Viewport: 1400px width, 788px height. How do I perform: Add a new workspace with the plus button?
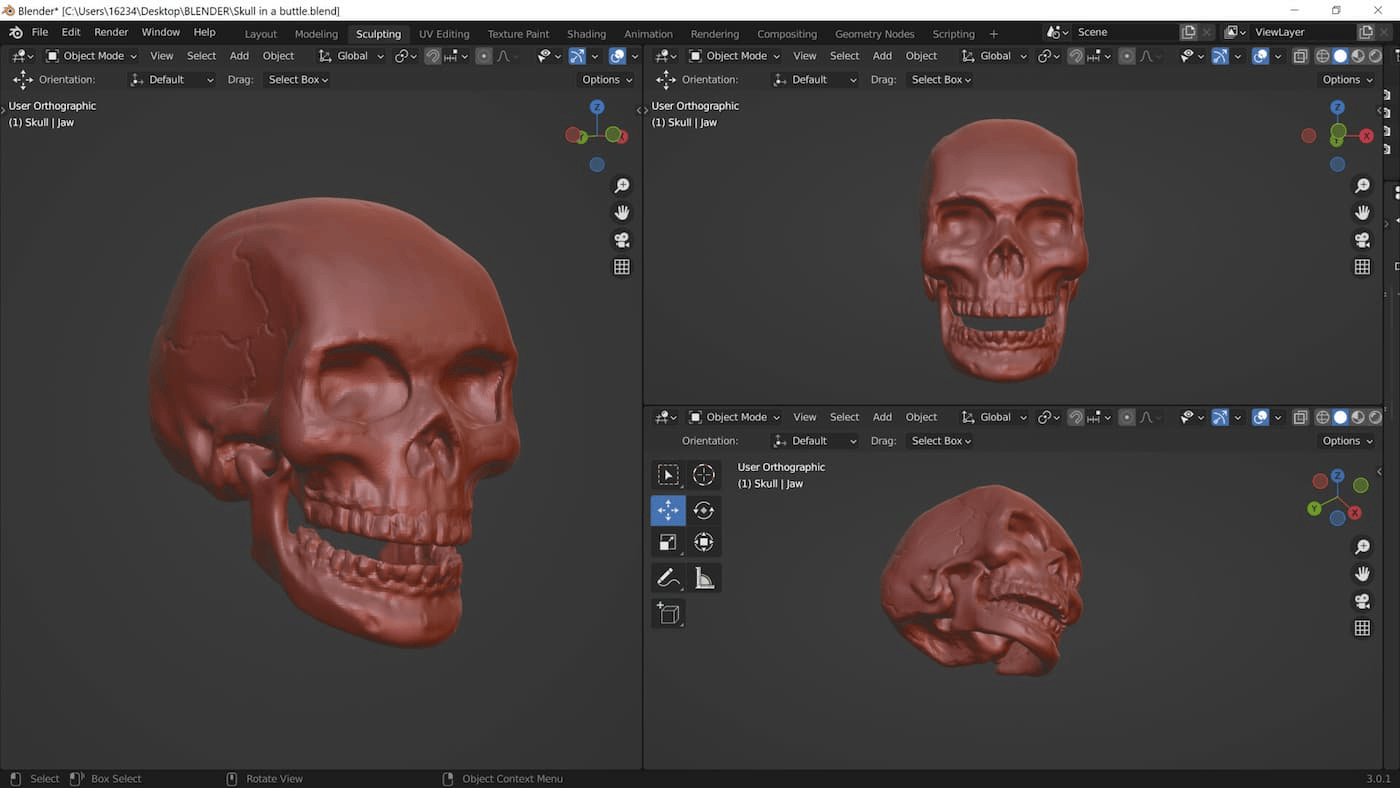[x=993, y=33]
